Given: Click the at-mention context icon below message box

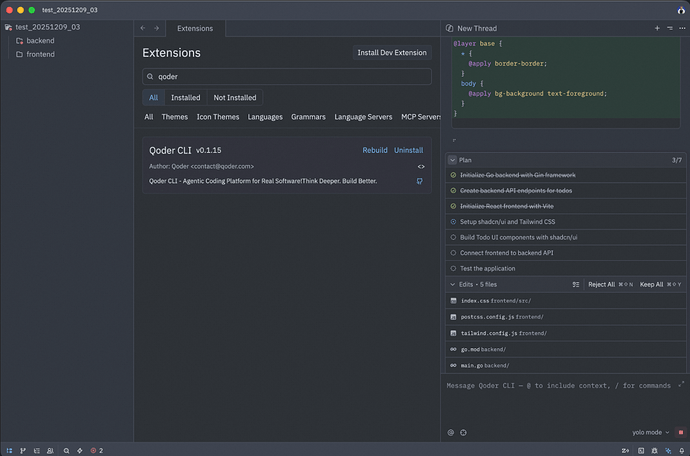Looking at the screenshot, I should pos(451,432).
